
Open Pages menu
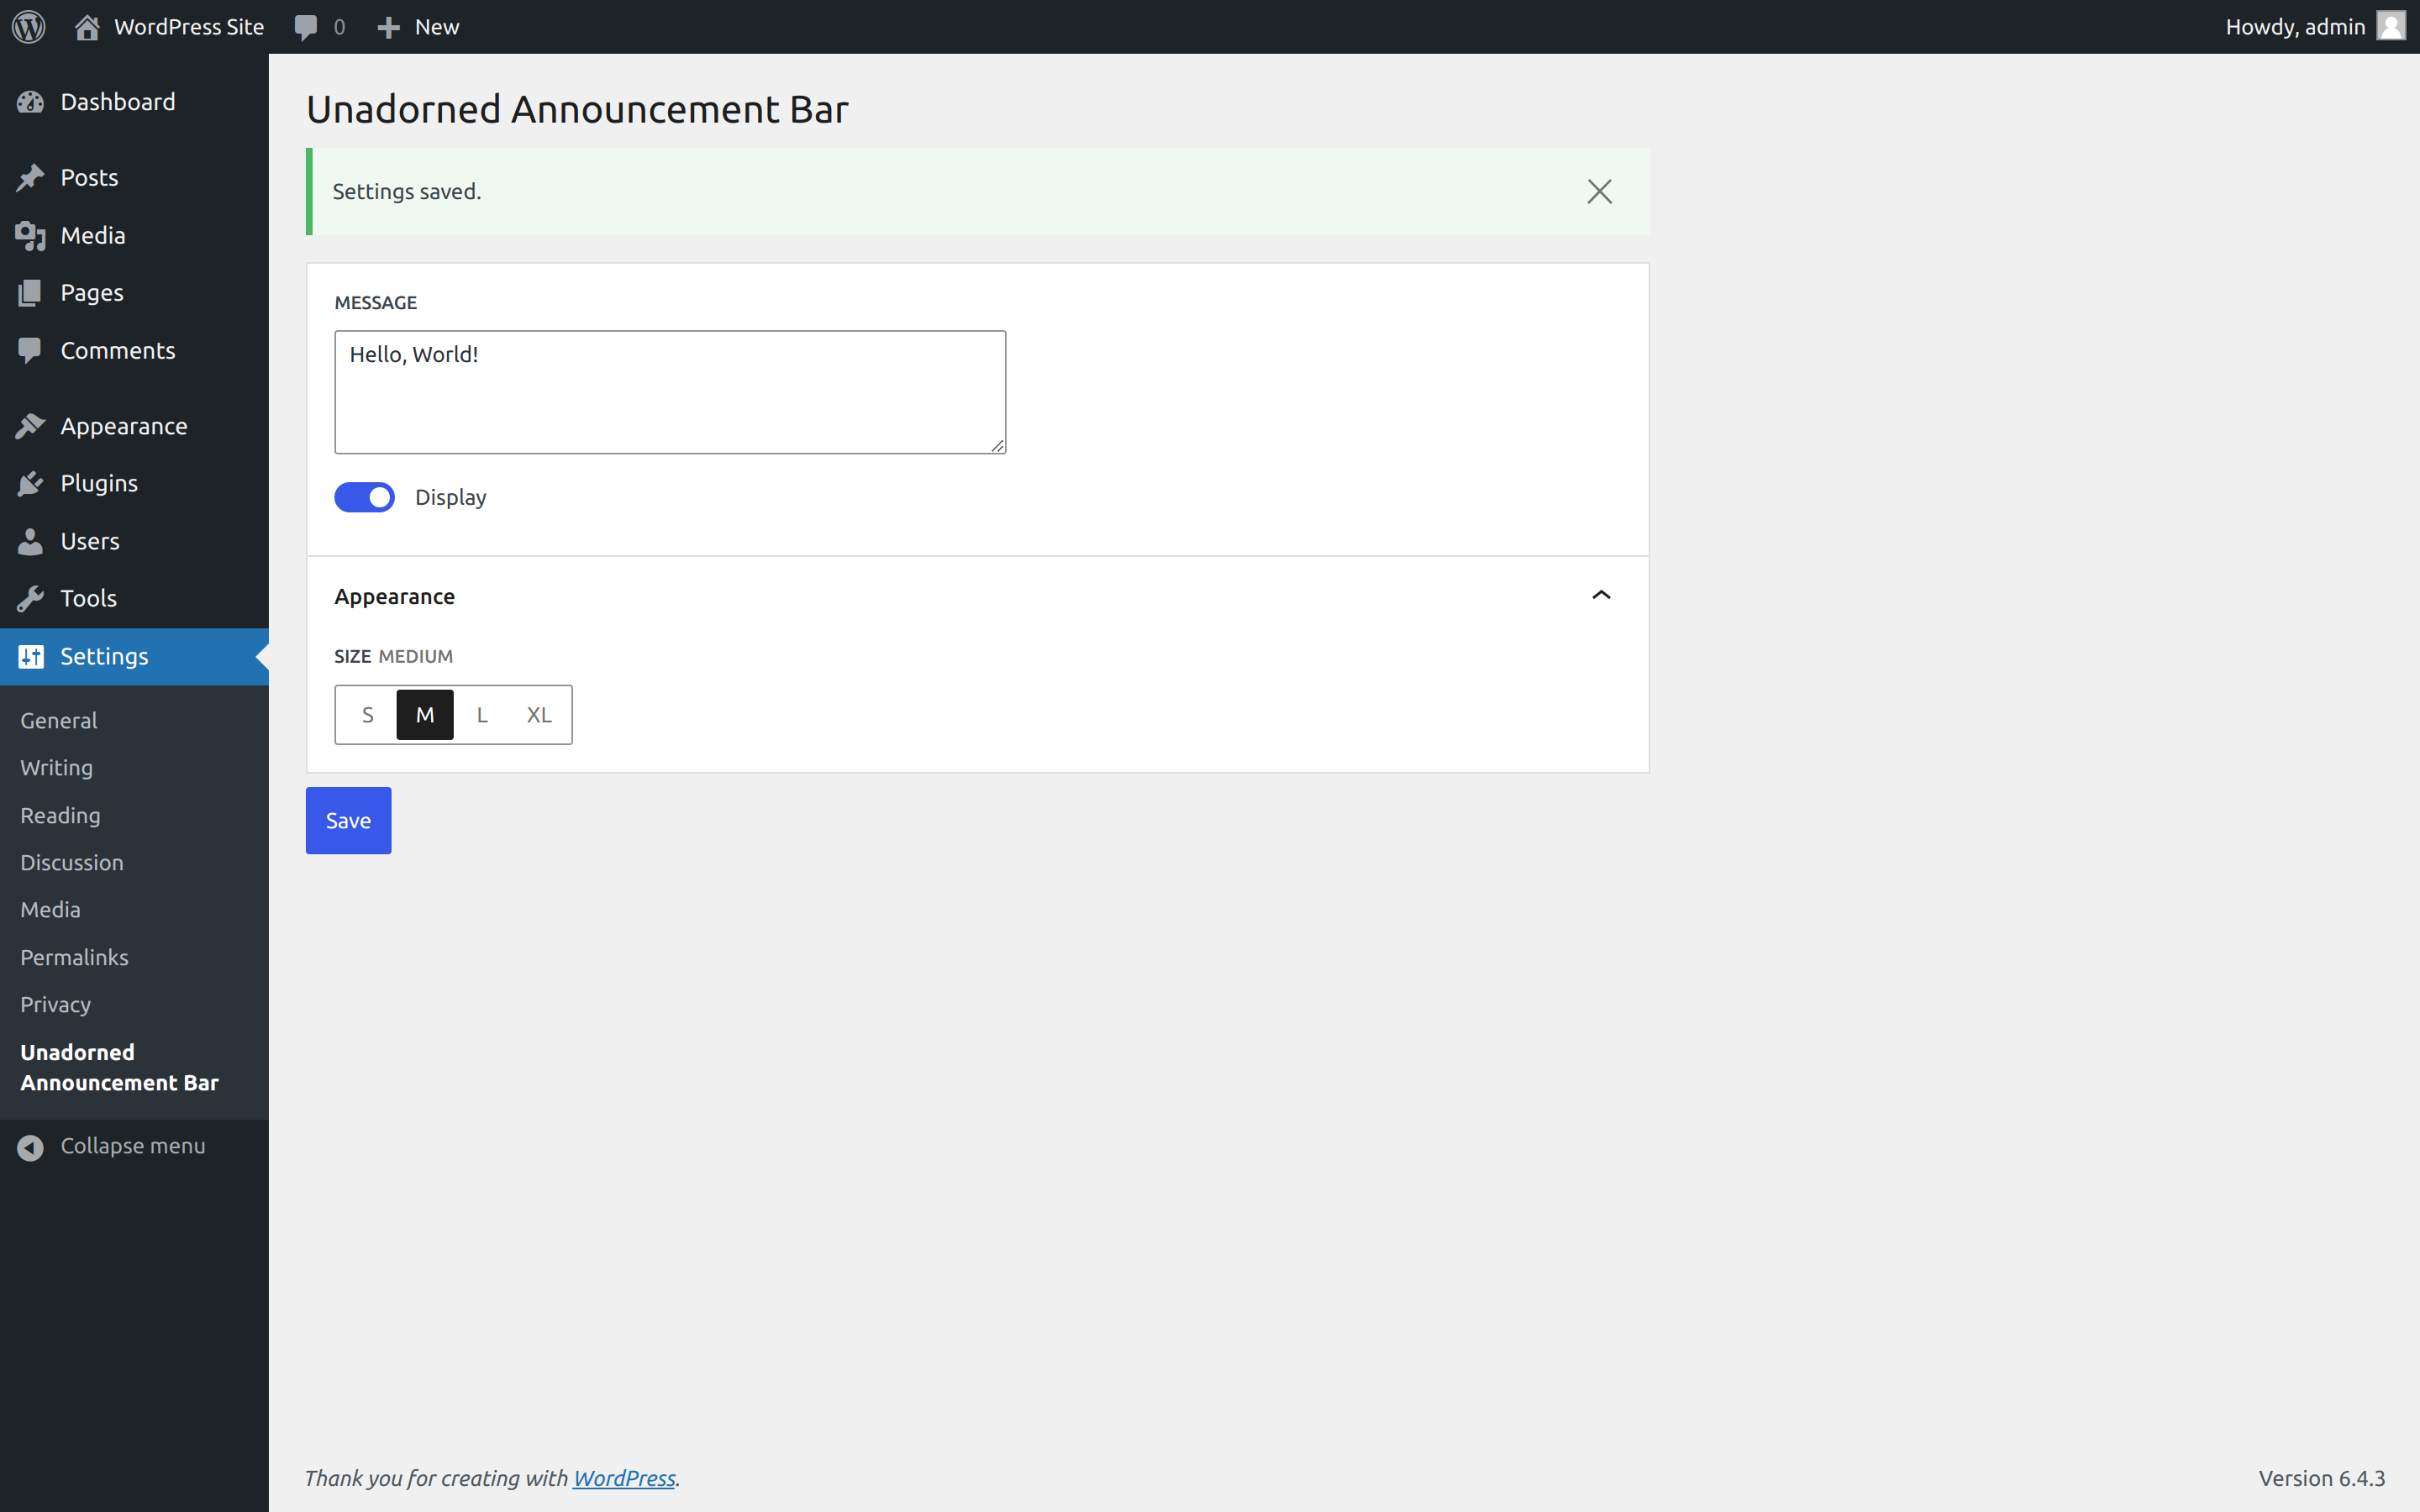(x=134, y=293)
